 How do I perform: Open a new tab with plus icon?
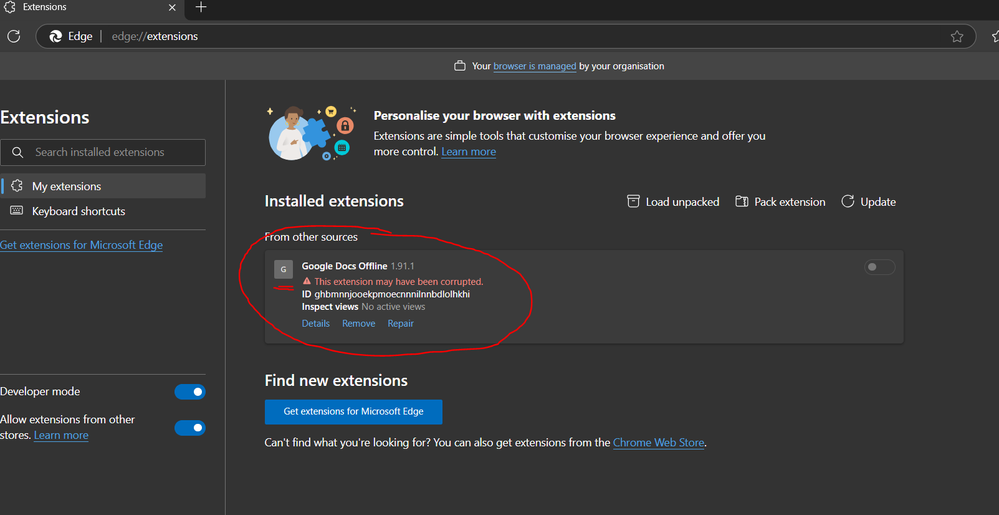(x=201, y=7)
